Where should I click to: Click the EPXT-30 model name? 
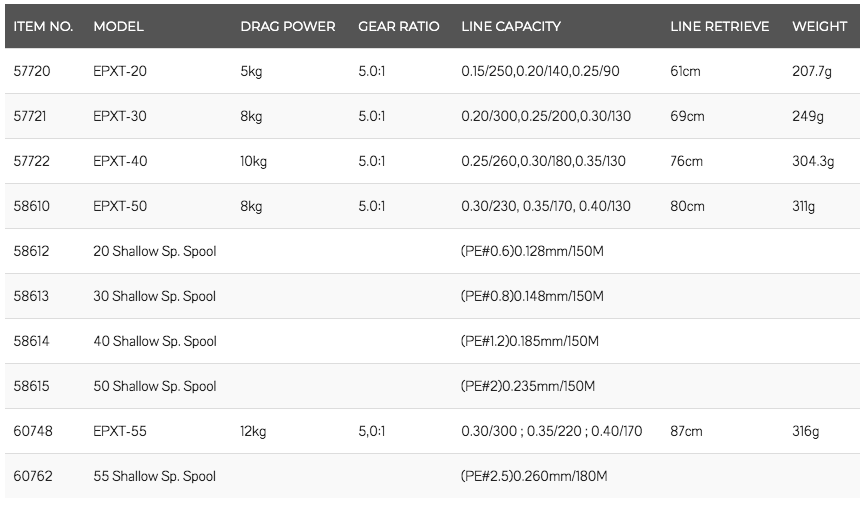tap(120, 116)
